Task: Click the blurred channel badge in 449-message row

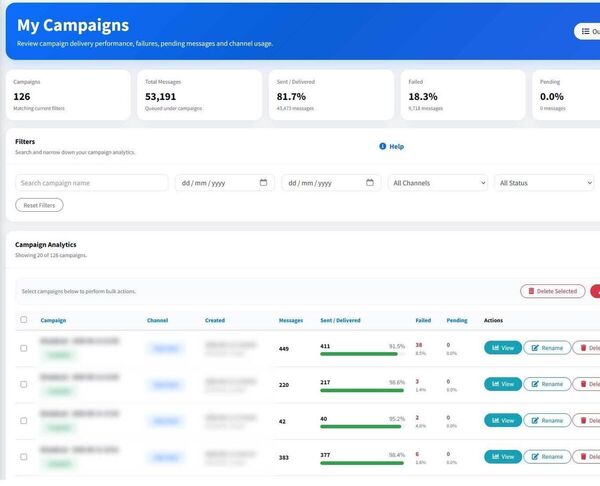Action: [166, 348]
